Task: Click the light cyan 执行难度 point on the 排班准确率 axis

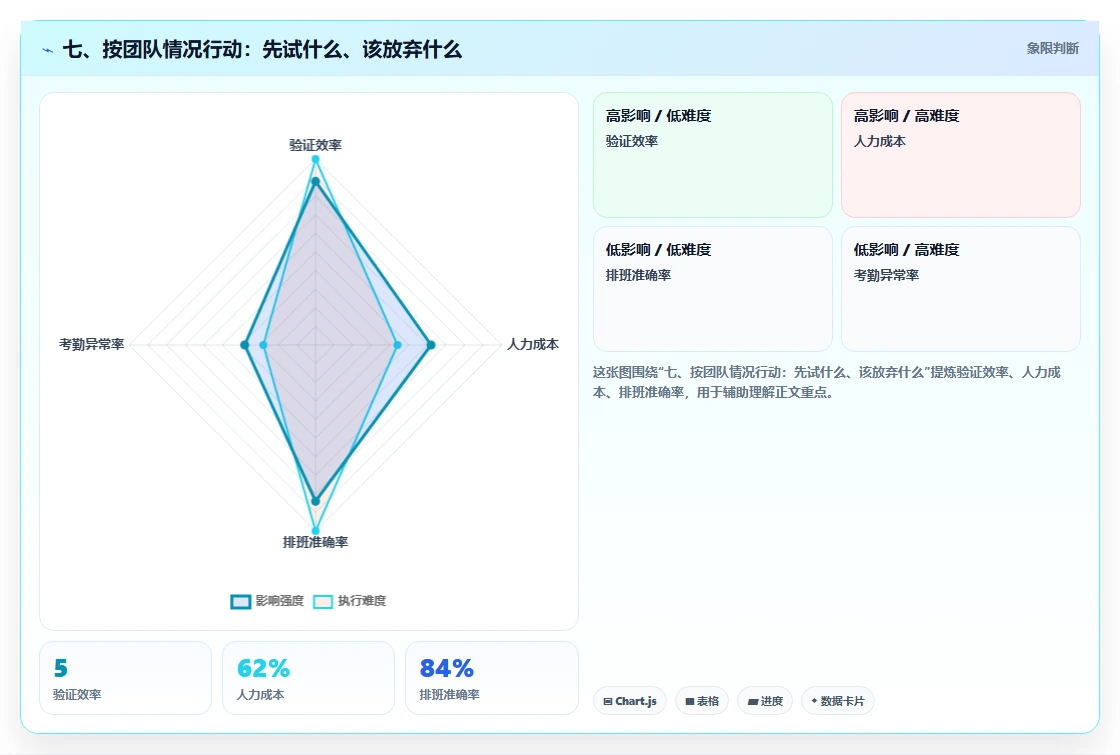Action: point(315,531)
